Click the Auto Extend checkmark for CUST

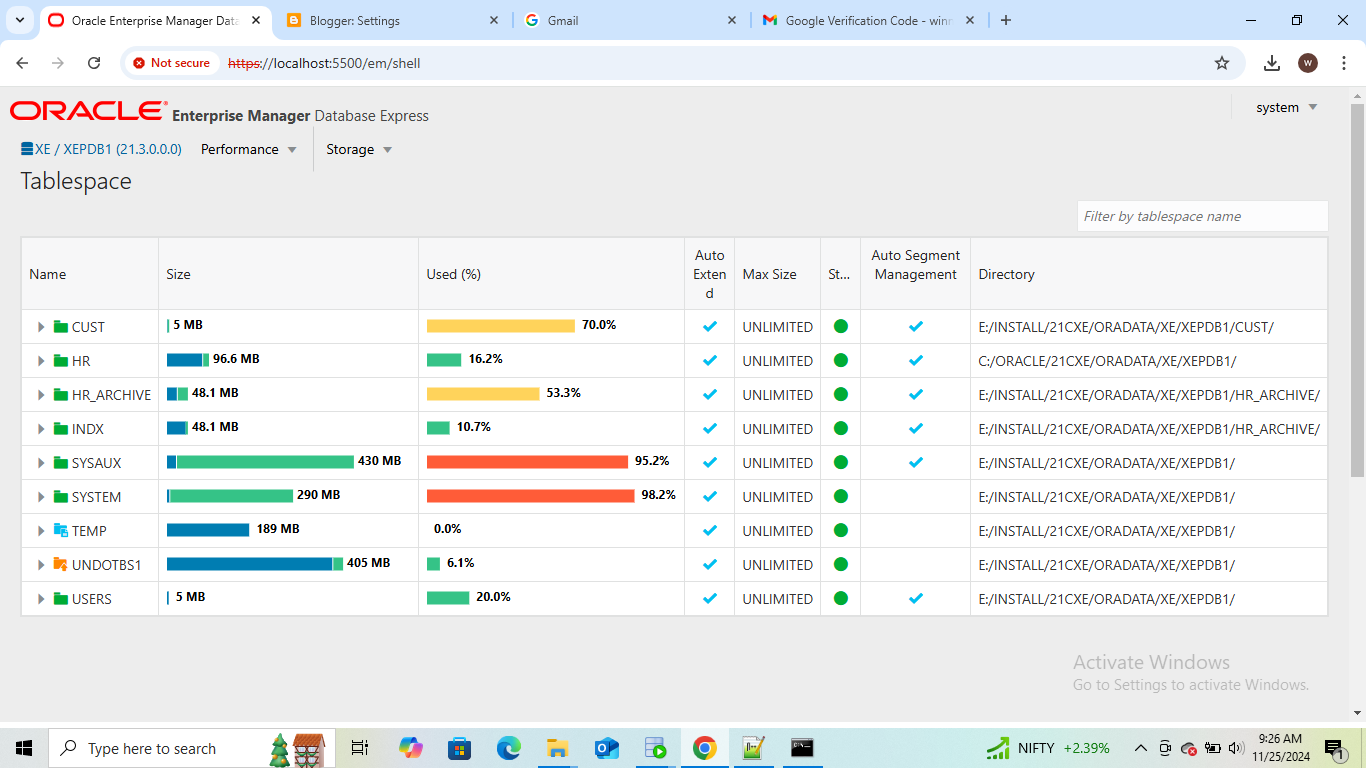click(710, 326)
